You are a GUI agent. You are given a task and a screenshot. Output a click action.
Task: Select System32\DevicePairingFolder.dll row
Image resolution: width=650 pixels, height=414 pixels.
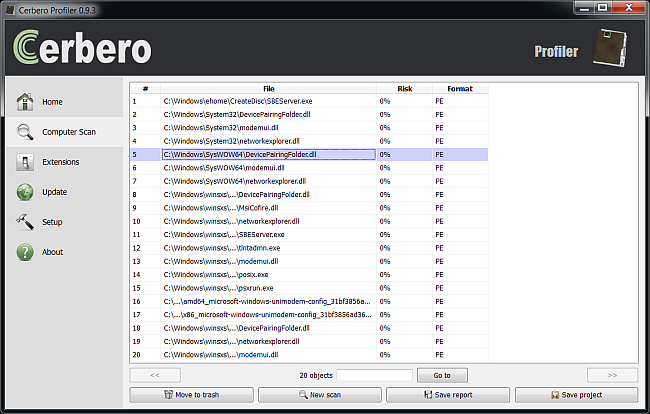coord(309,114)
